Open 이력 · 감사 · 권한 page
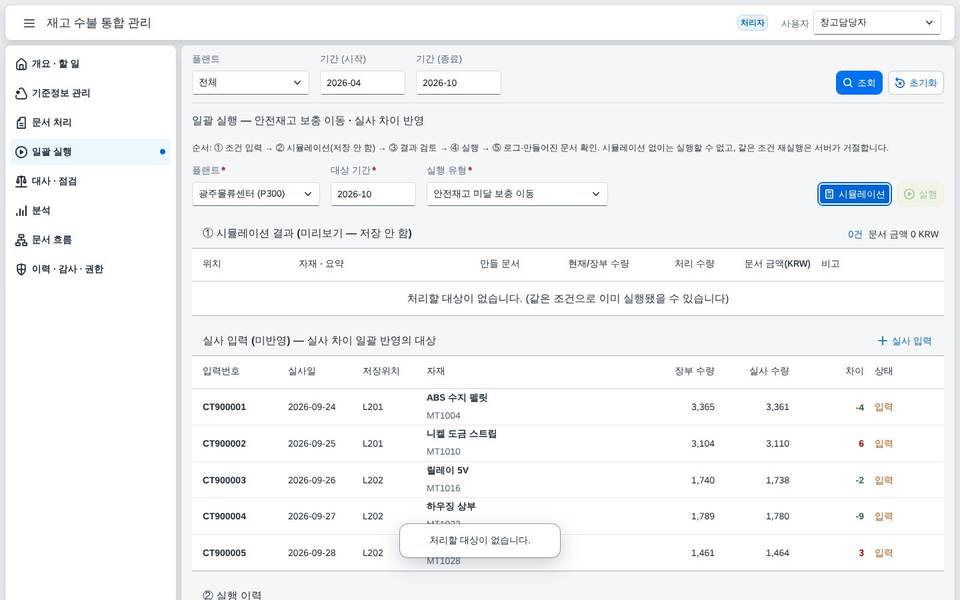The image size is (960, 600). click(90, 269)
